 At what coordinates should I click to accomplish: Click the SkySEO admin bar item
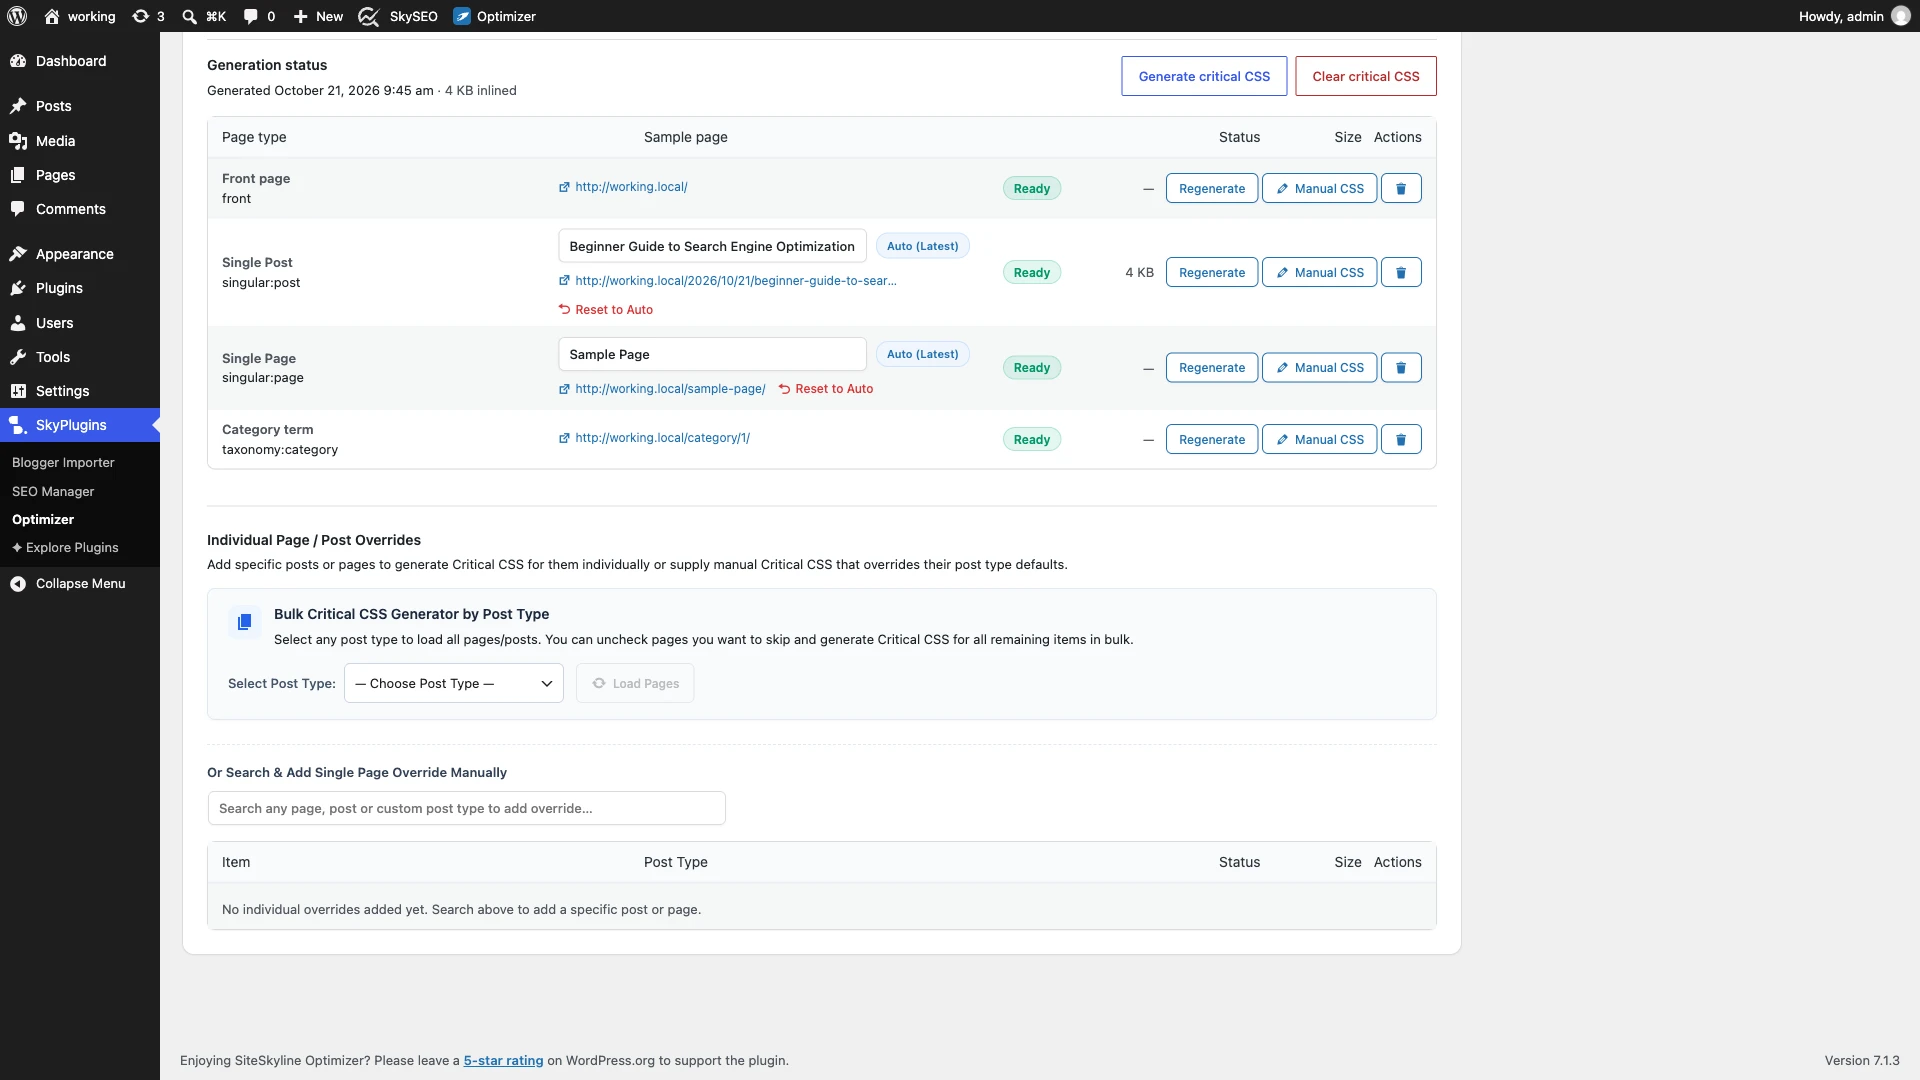398,16
